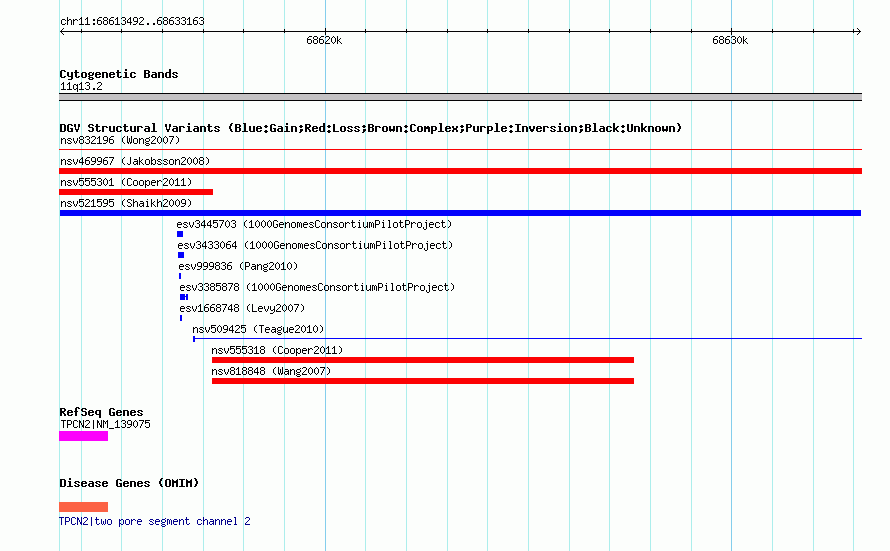Click the nsv509425 (Teague2010) thin blue line
This screenshot has height=551, width=890.
coord(527,339)
